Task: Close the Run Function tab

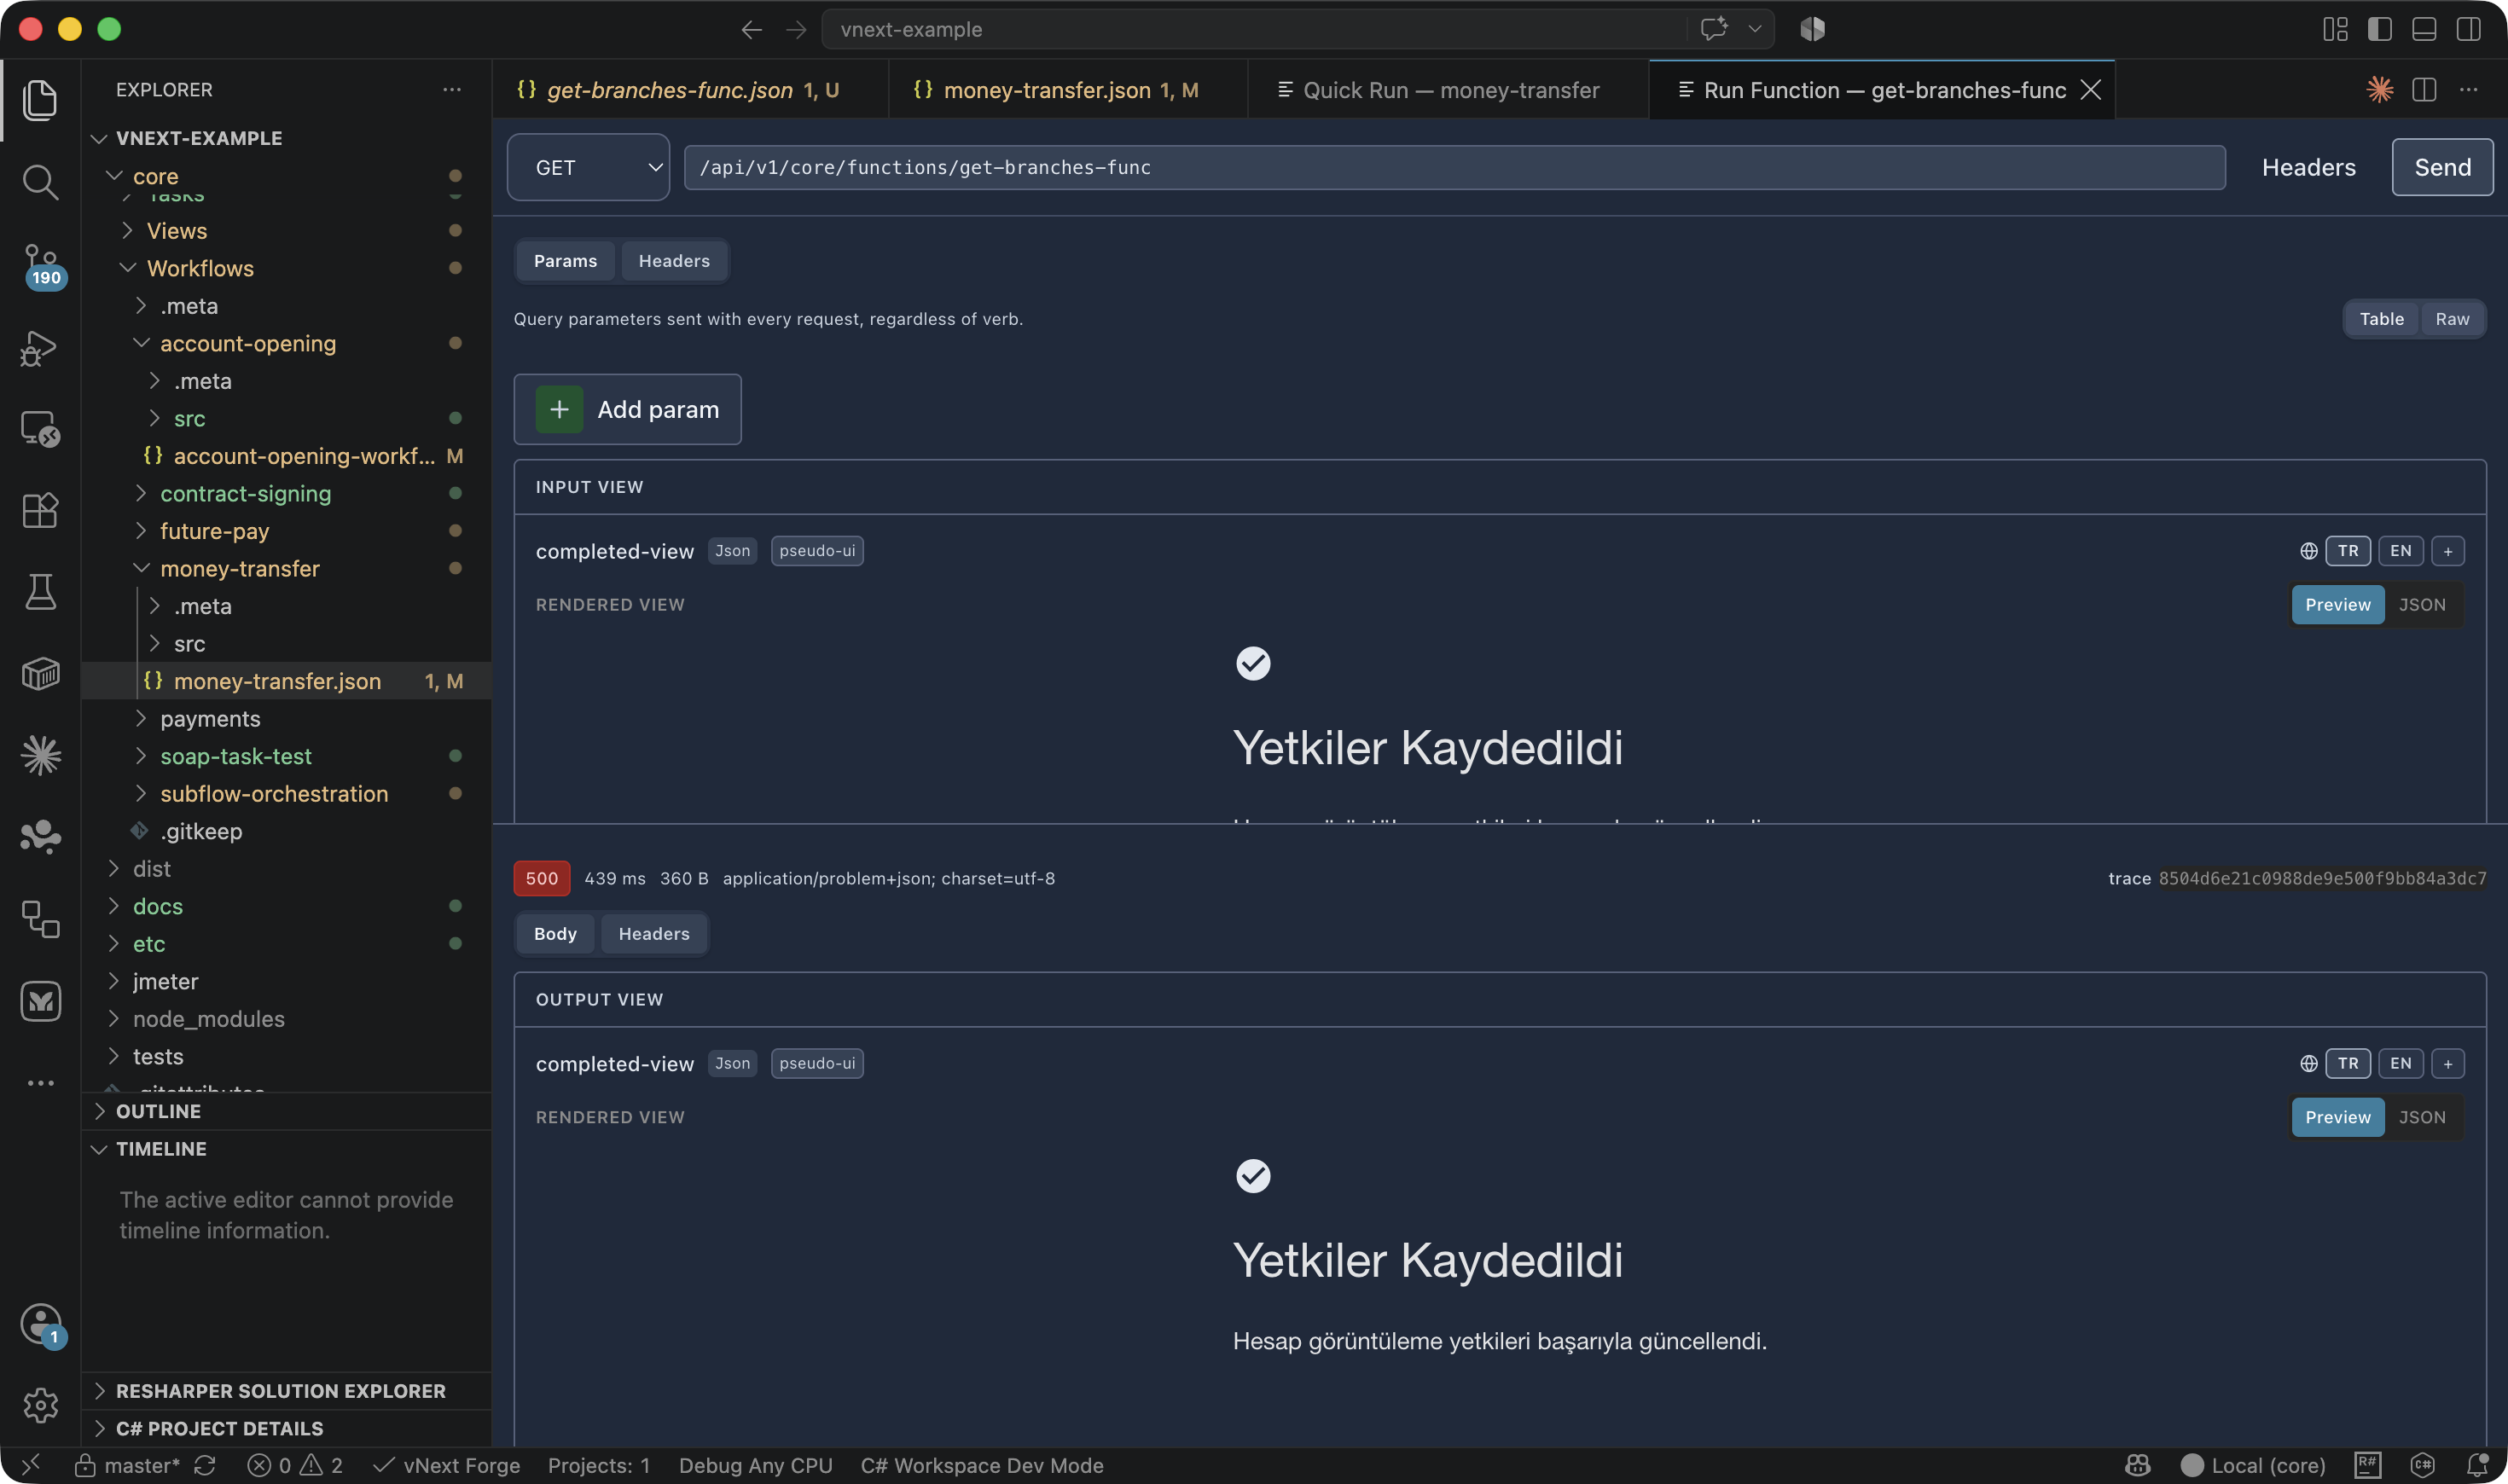Action: coord(2090,90)
